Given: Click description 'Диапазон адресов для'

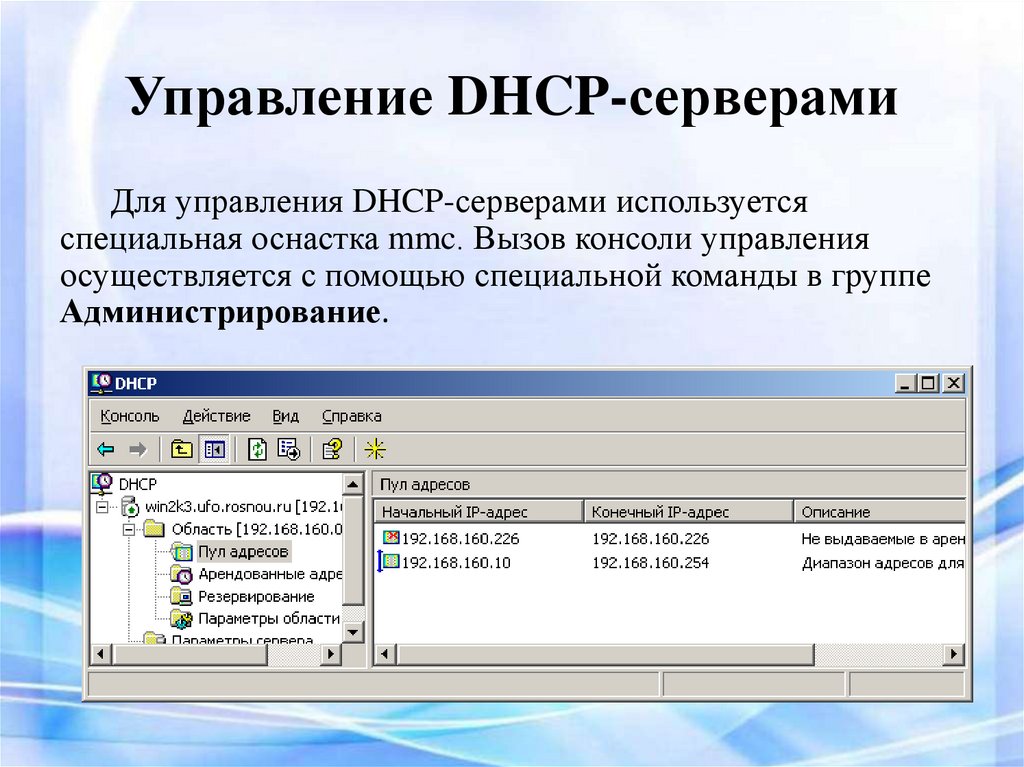Looking at the screenshot, I should [883, 563].
